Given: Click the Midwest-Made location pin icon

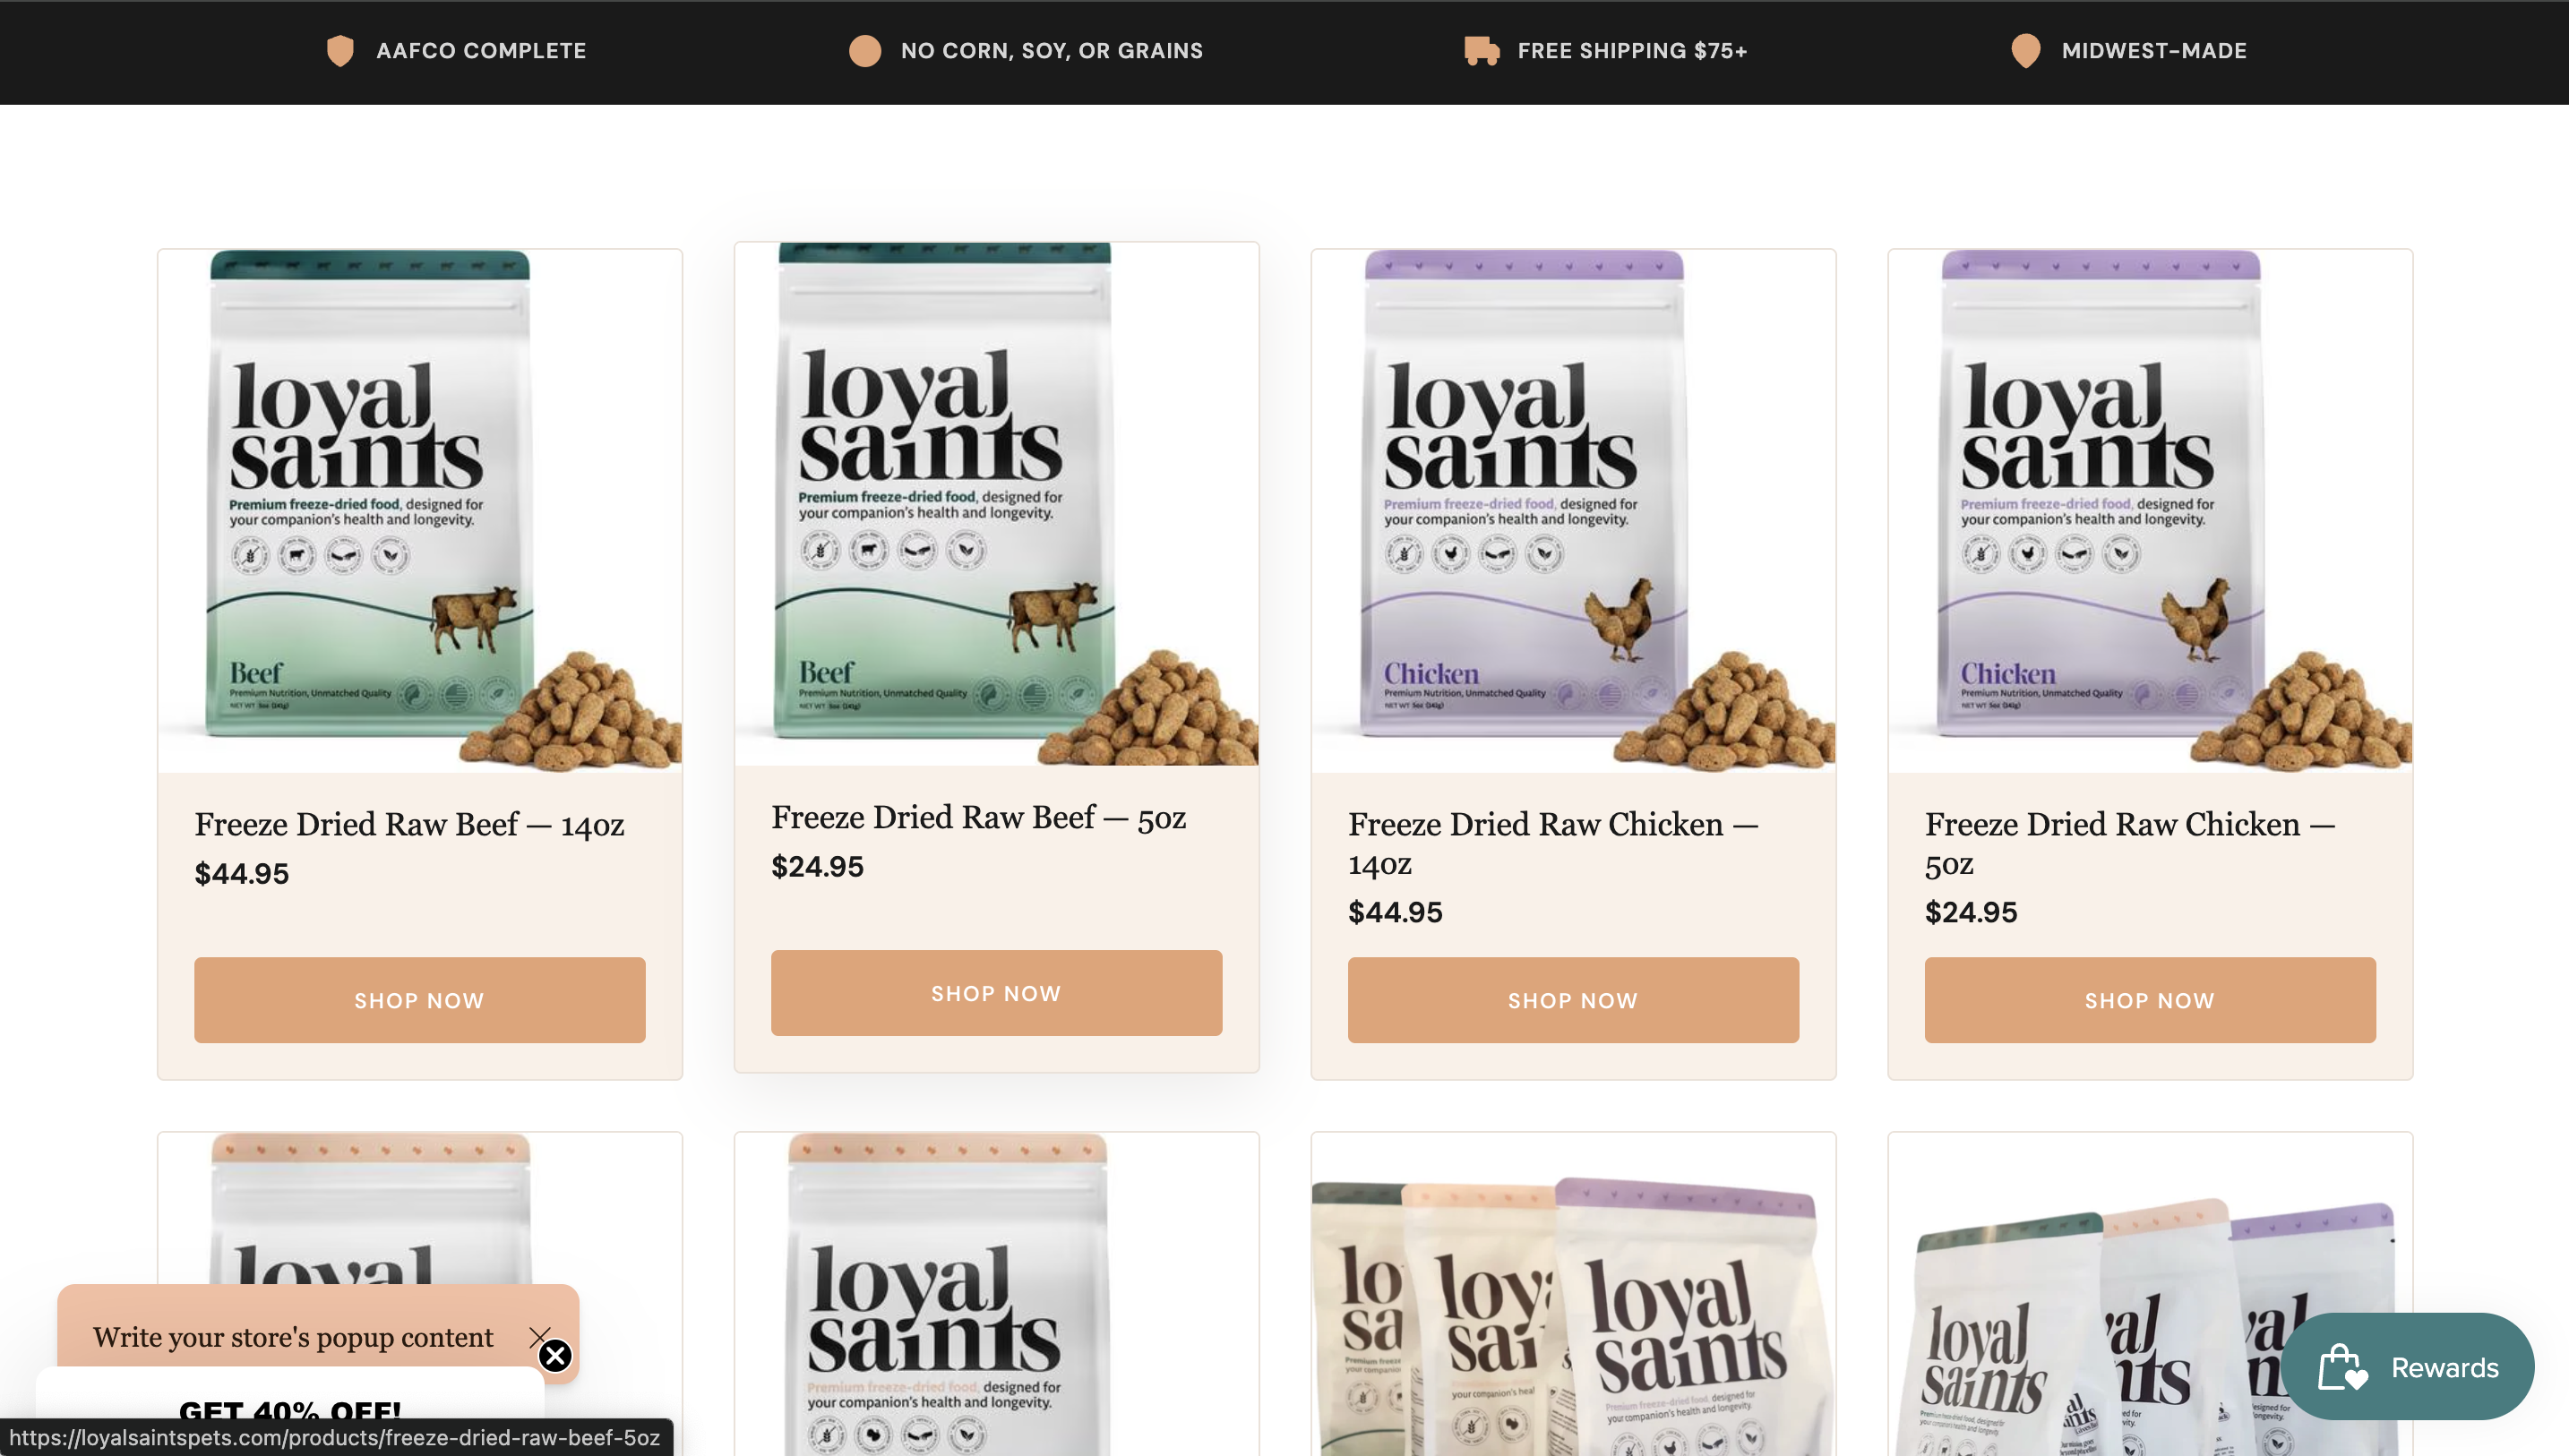Looking at the screenshot, I should click(2025, 51).
